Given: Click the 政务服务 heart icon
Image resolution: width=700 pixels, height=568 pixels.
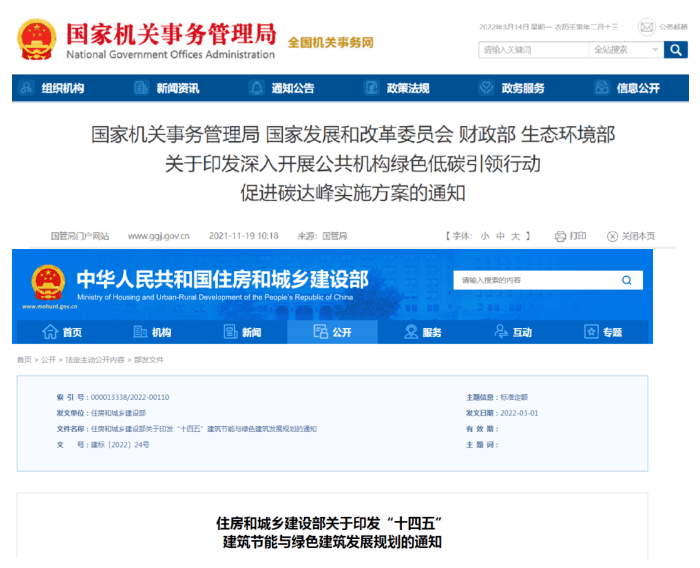Looking at the screenshot, I should (x=486, y=88).
